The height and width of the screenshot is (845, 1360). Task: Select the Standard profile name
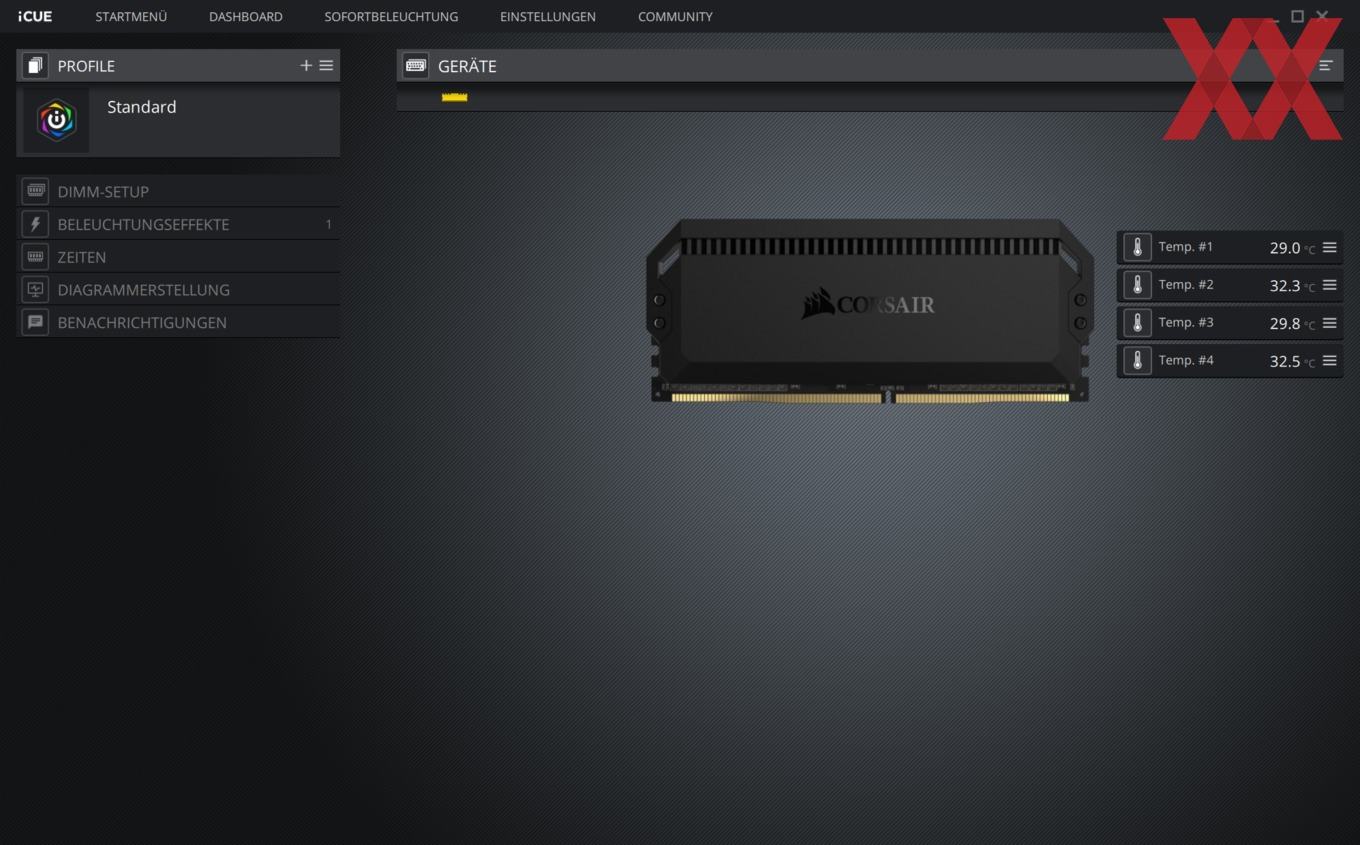point(142,107)
